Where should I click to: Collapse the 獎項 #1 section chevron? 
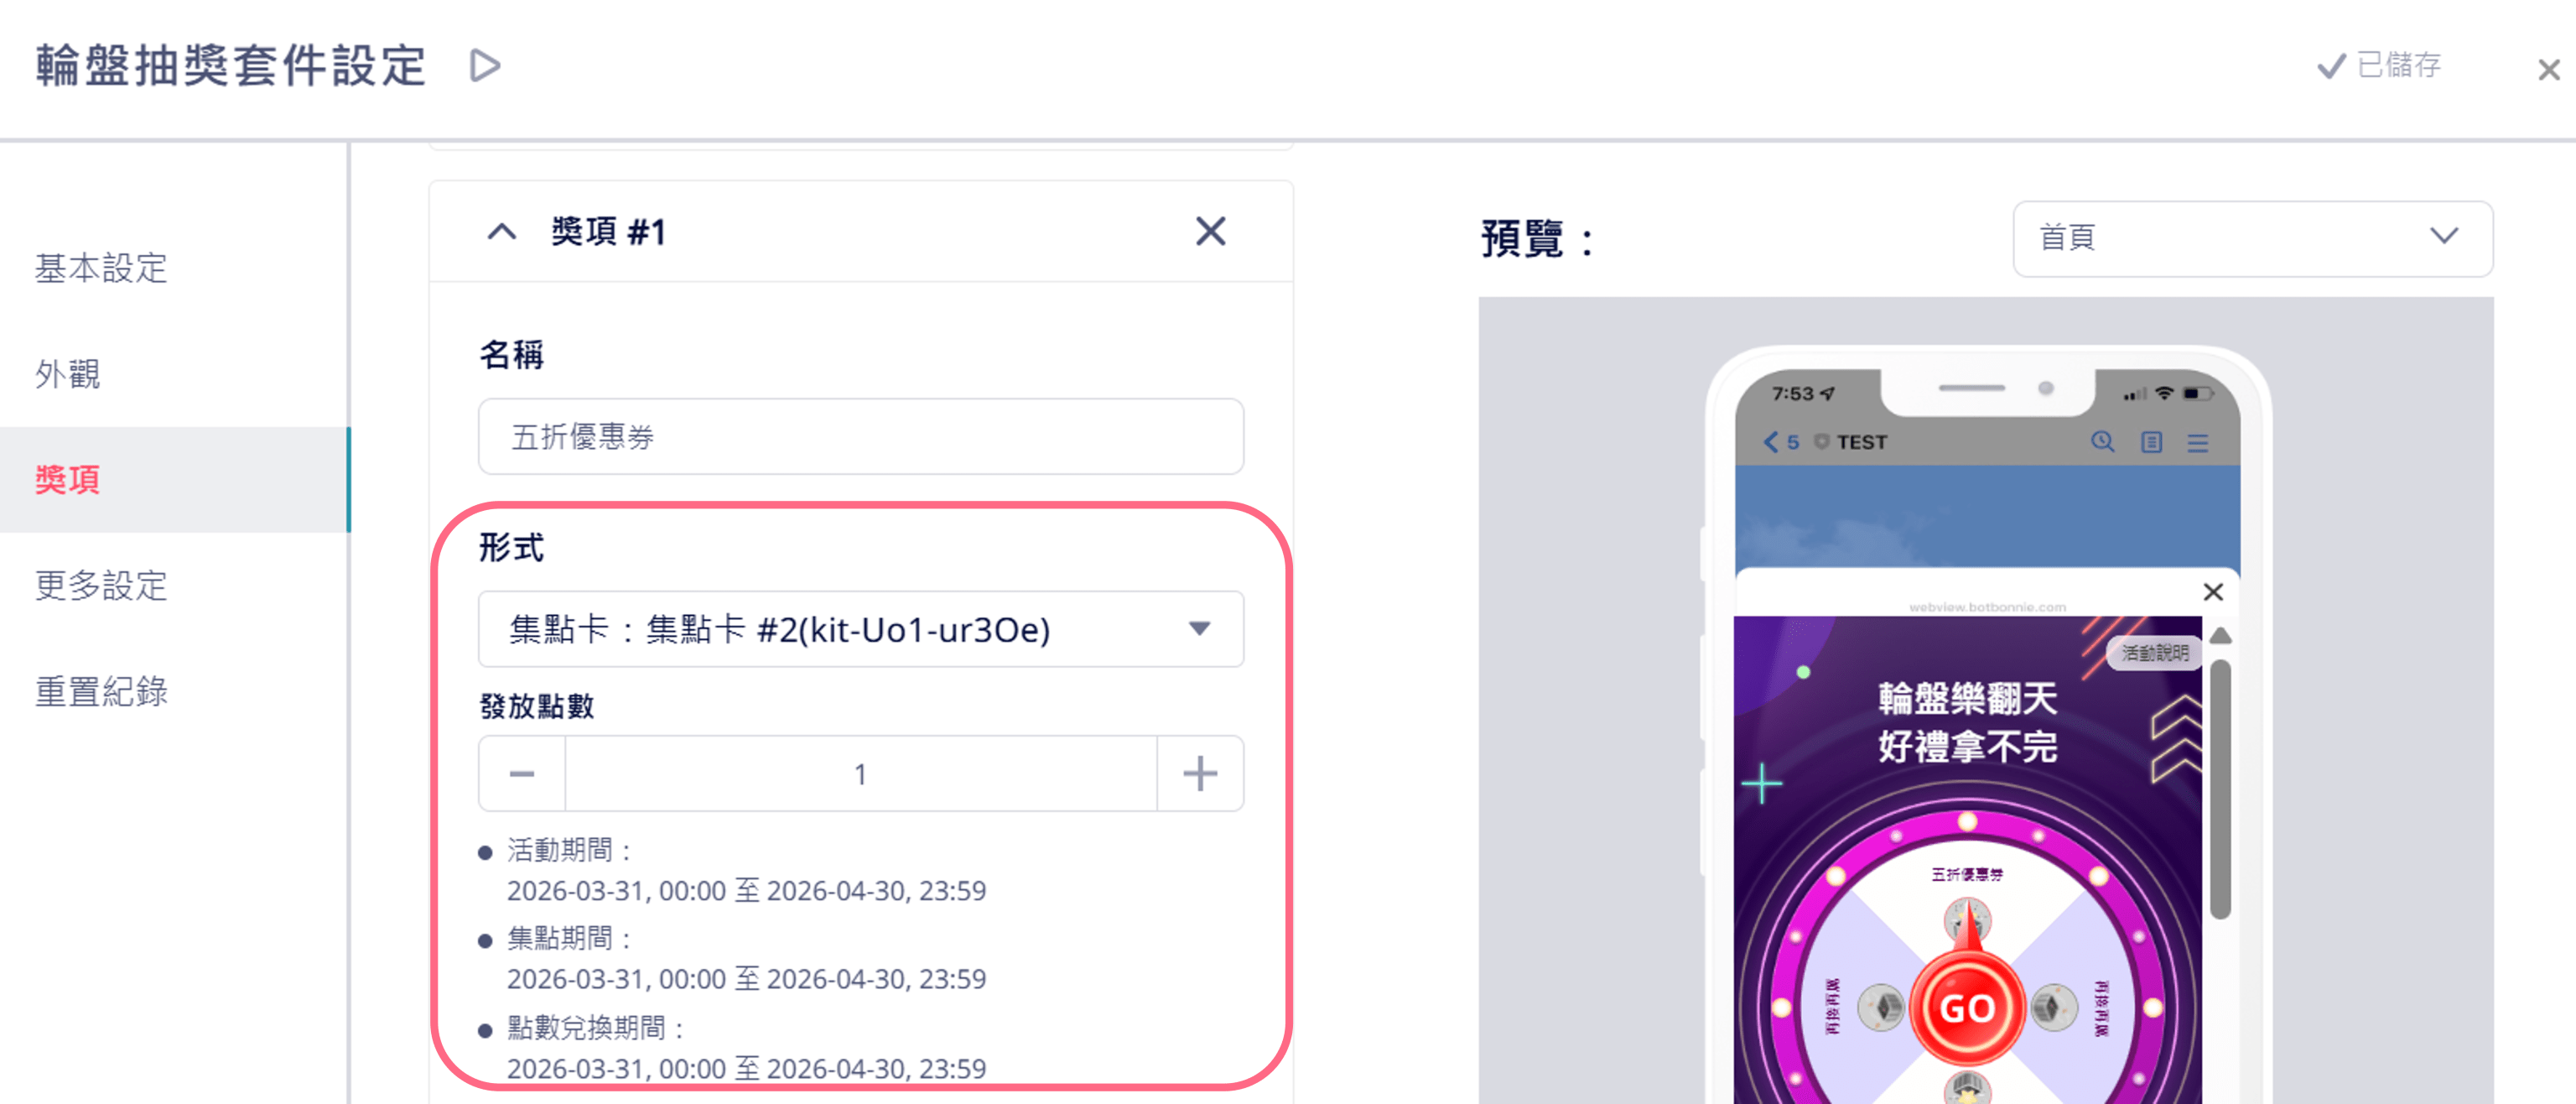coord(502,232)
